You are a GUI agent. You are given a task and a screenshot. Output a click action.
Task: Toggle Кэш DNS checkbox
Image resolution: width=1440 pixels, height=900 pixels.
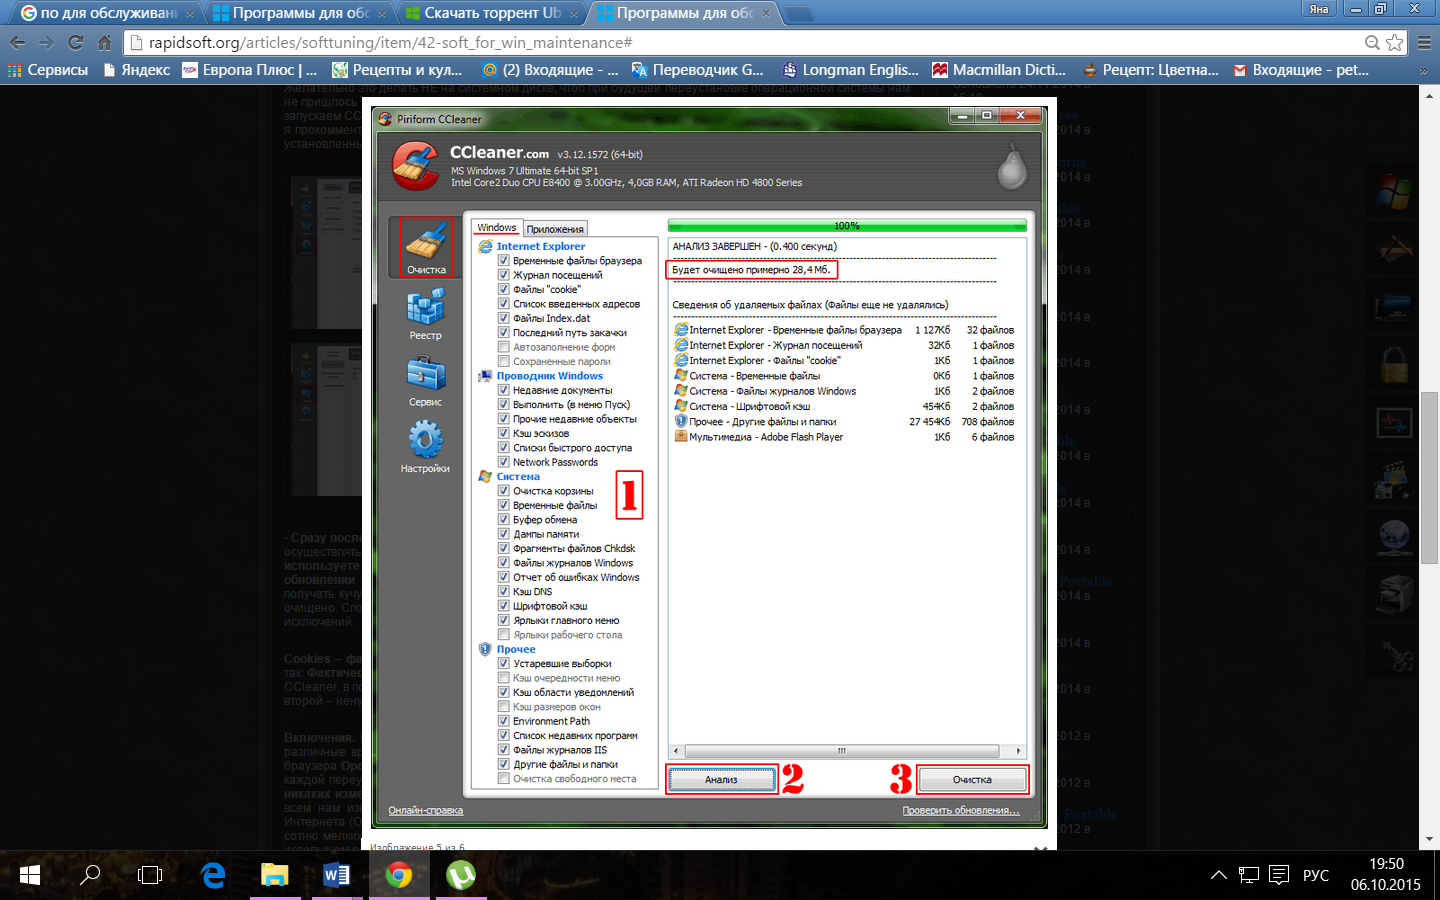[x=504, y=592]
